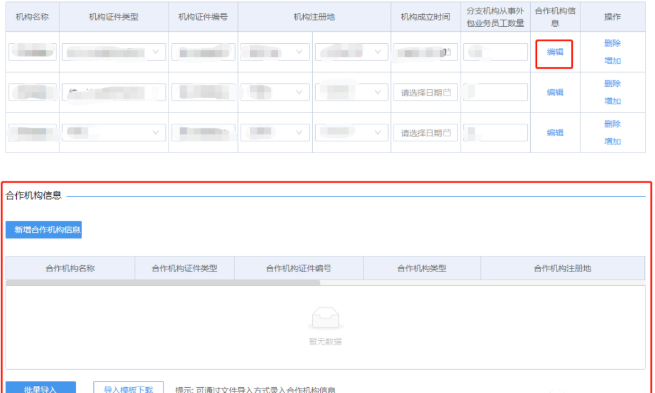Open calendar icon in third row date field

point(447,133)
